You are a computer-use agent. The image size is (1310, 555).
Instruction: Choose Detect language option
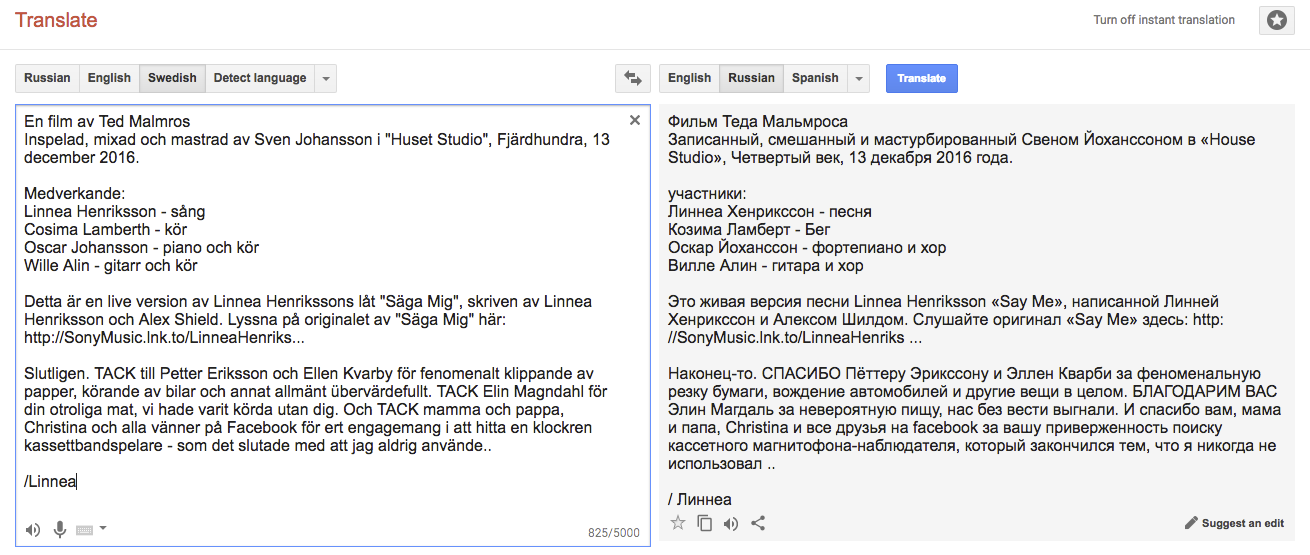pos(260,78)
